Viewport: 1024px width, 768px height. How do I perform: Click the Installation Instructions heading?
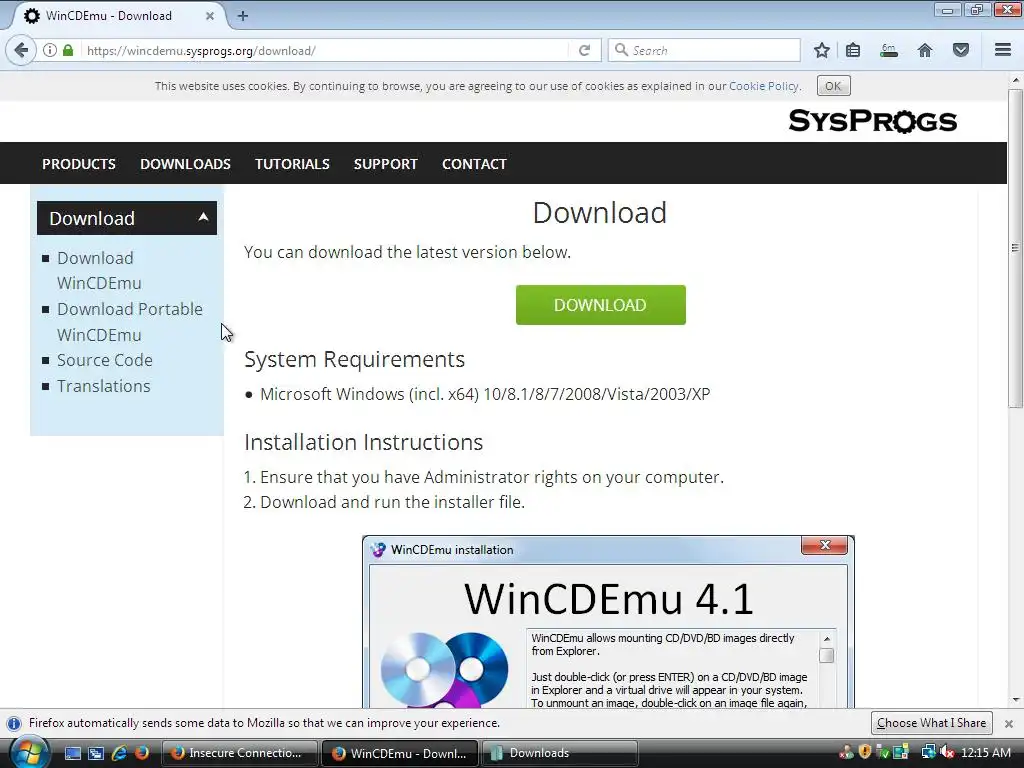click(364, 442)
